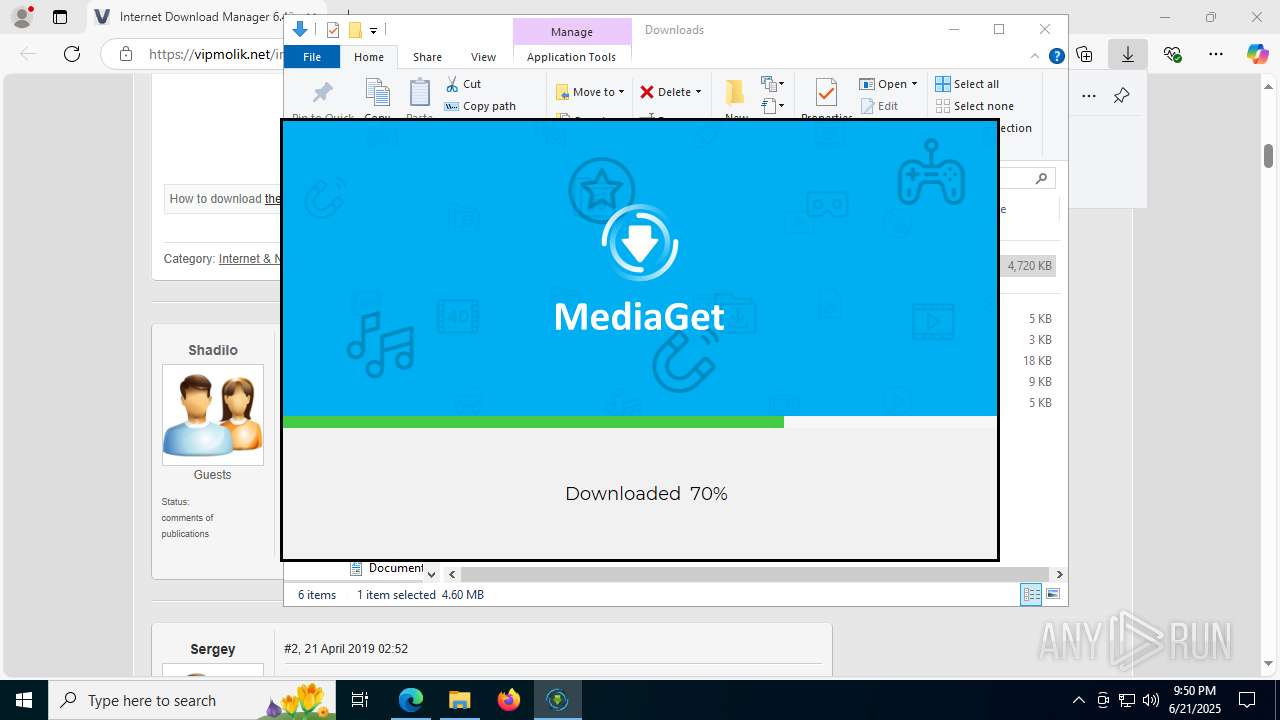Viewport: 1280px width, 720px height.
Task: Click the red Delete X icon
Action: (x=647, y=92)
